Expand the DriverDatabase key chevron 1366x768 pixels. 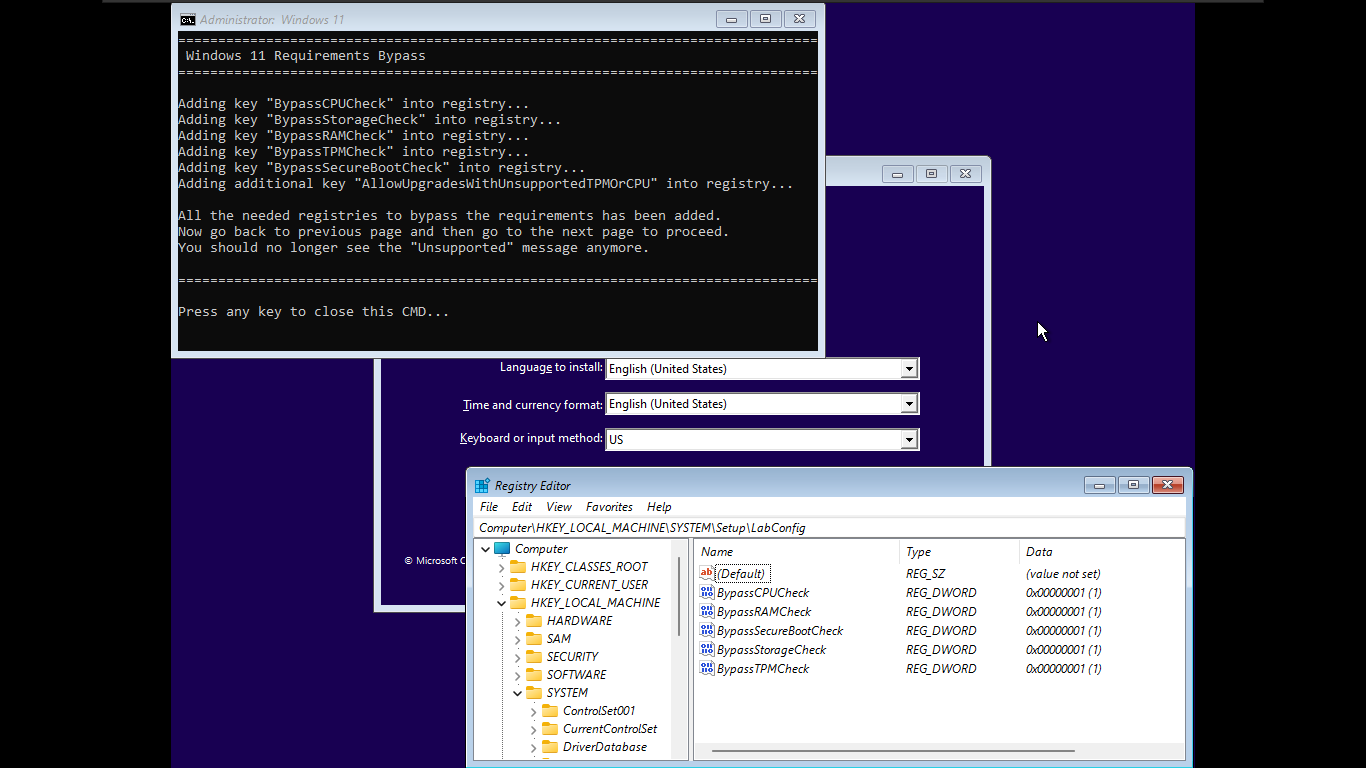coord(534,747)
